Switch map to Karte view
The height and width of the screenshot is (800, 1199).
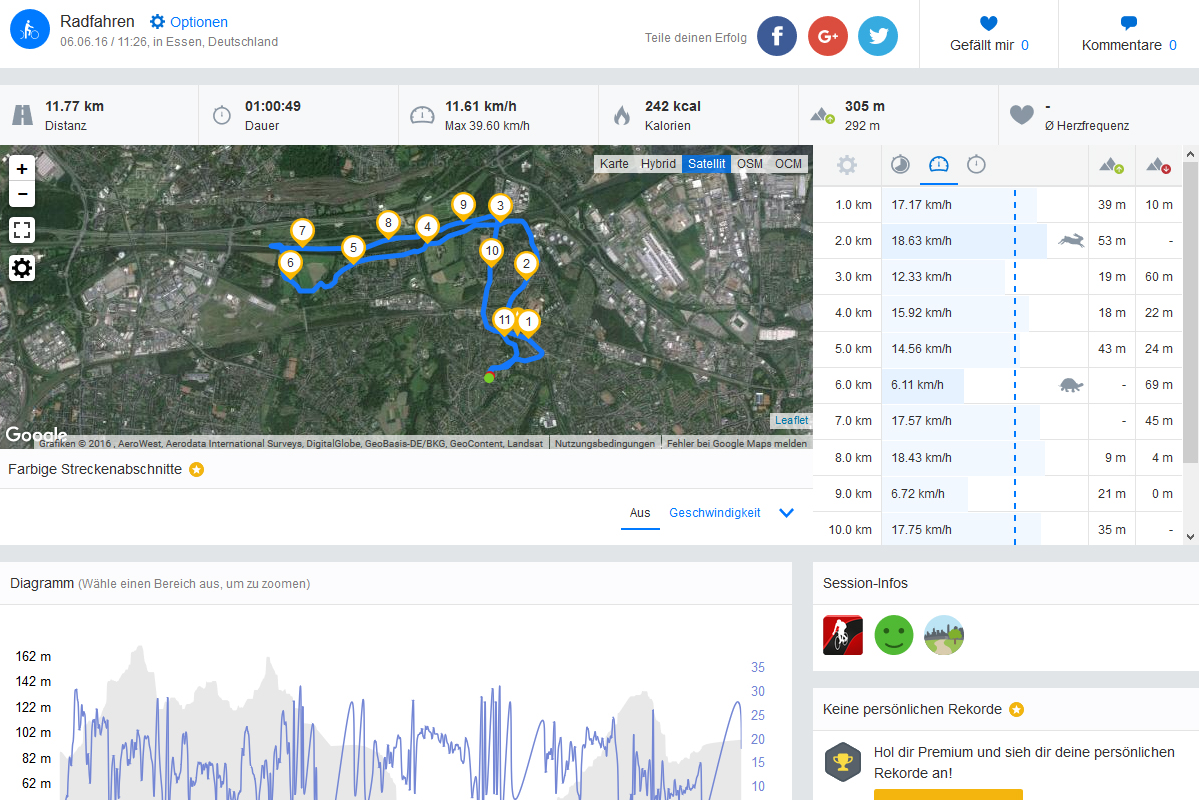(x=614, y=164)
